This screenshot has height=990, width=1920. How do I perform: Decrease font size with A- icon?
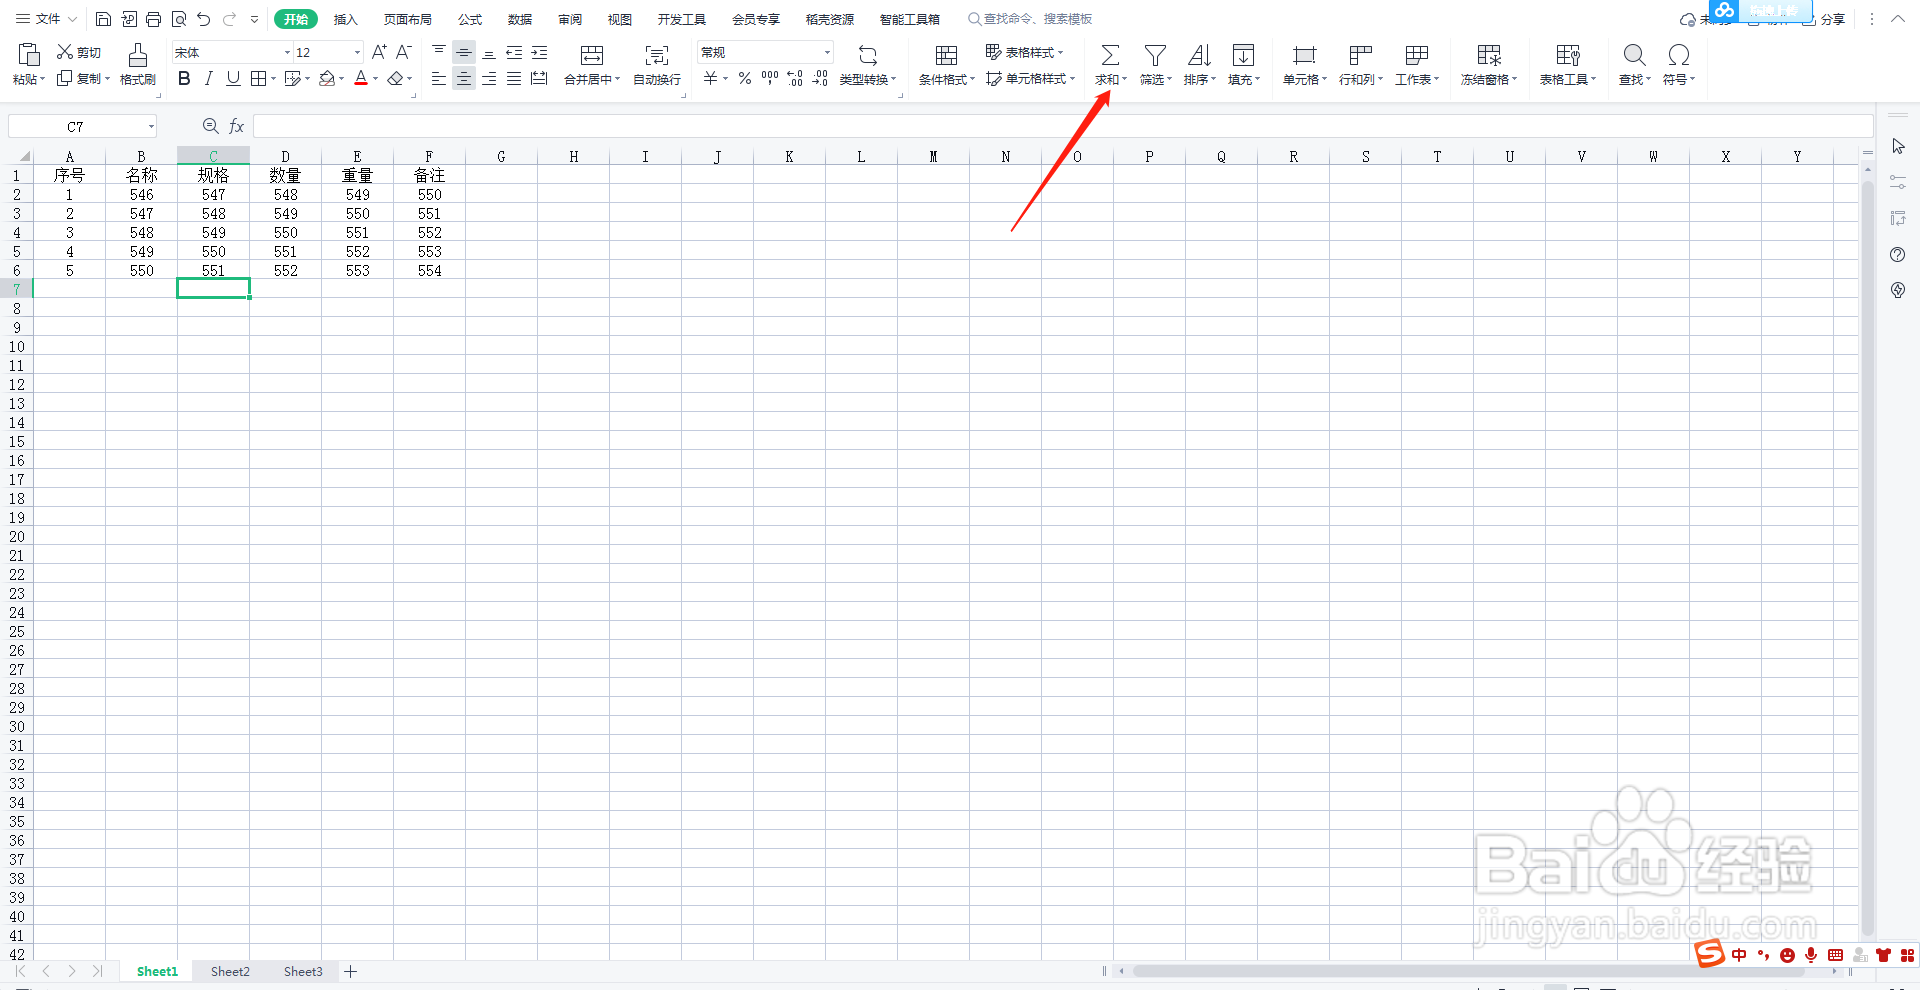(403, 52)
